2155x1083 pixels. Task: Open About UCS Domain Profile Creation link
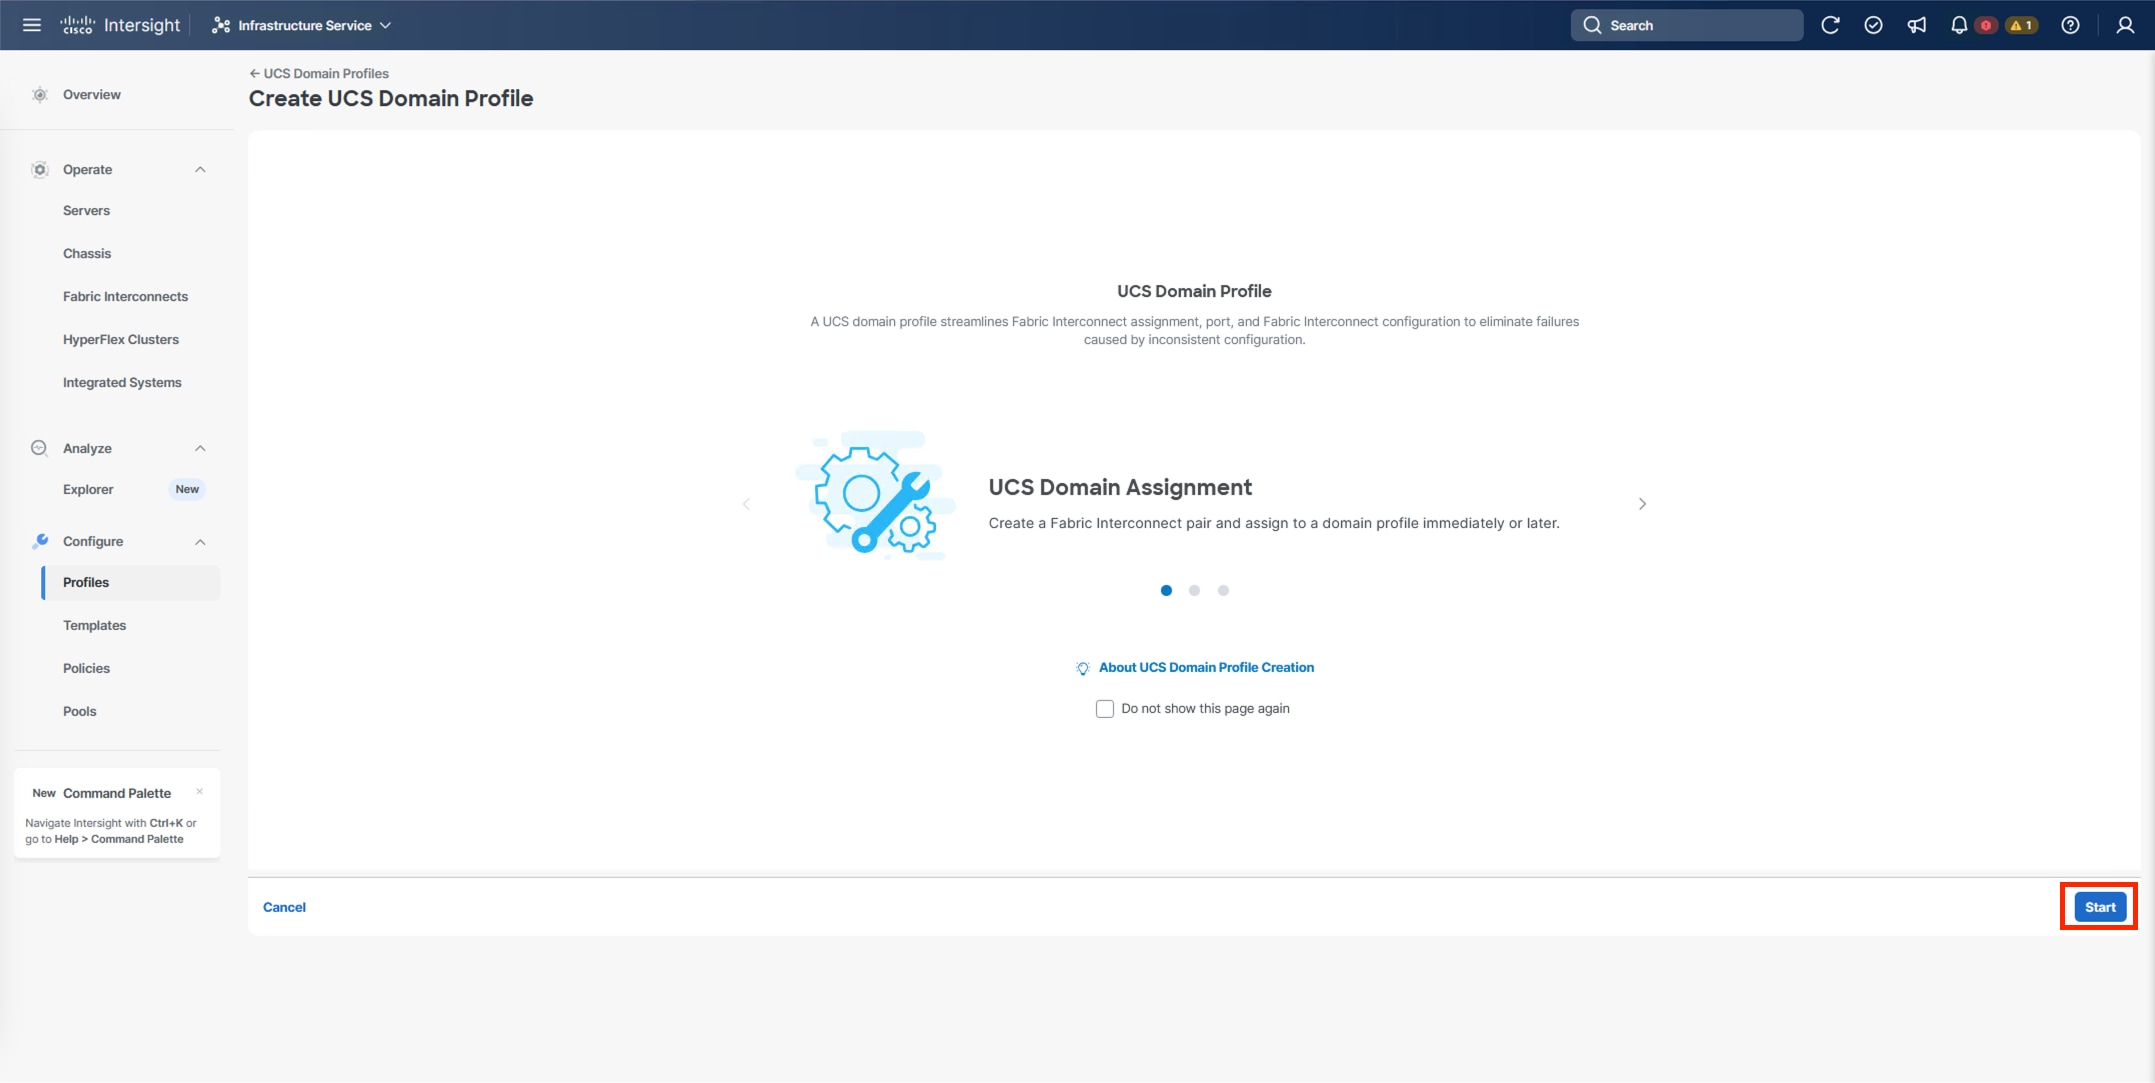(x=1205, y=667)
